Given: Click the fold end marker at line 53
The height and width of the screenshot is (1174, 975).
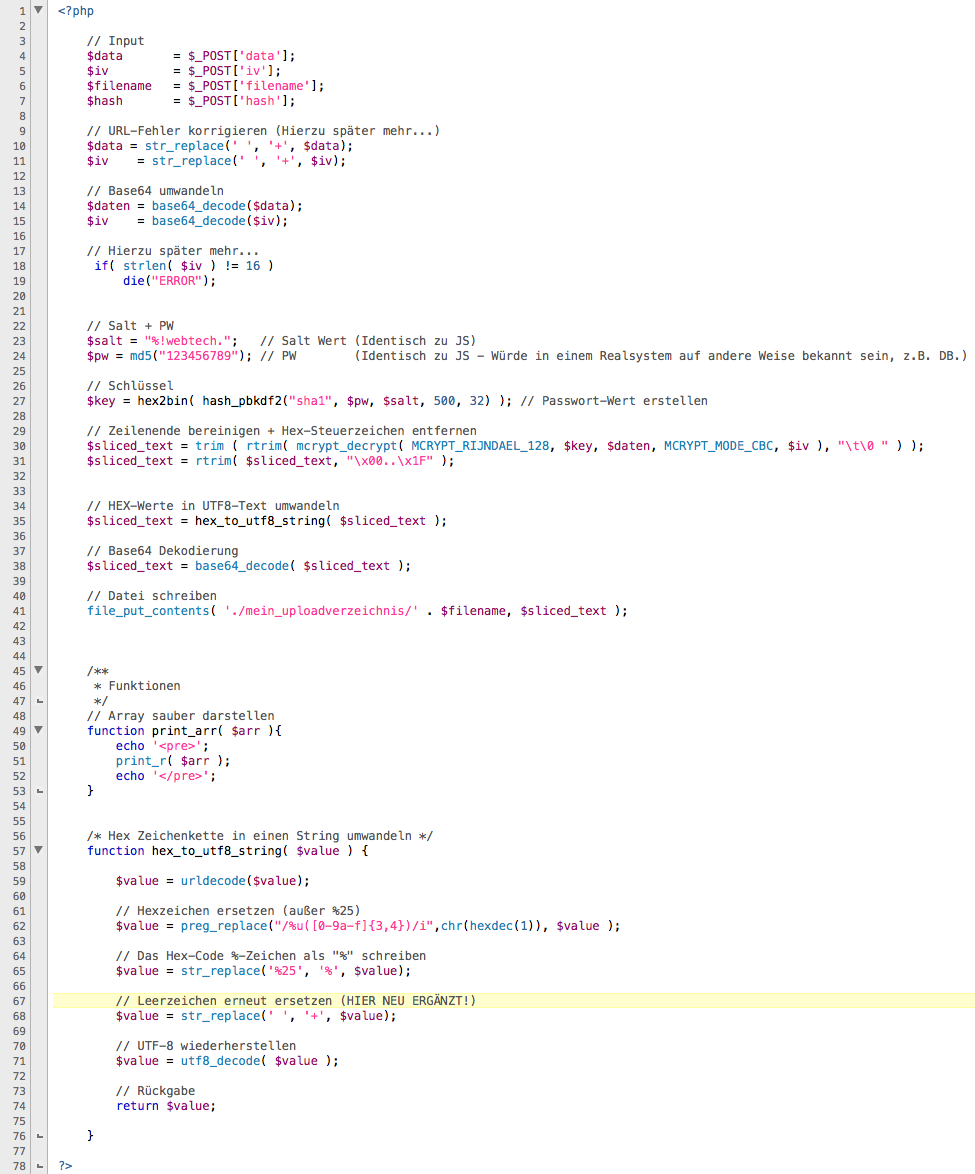Looking at the screenshot, I should click(40, 791).
